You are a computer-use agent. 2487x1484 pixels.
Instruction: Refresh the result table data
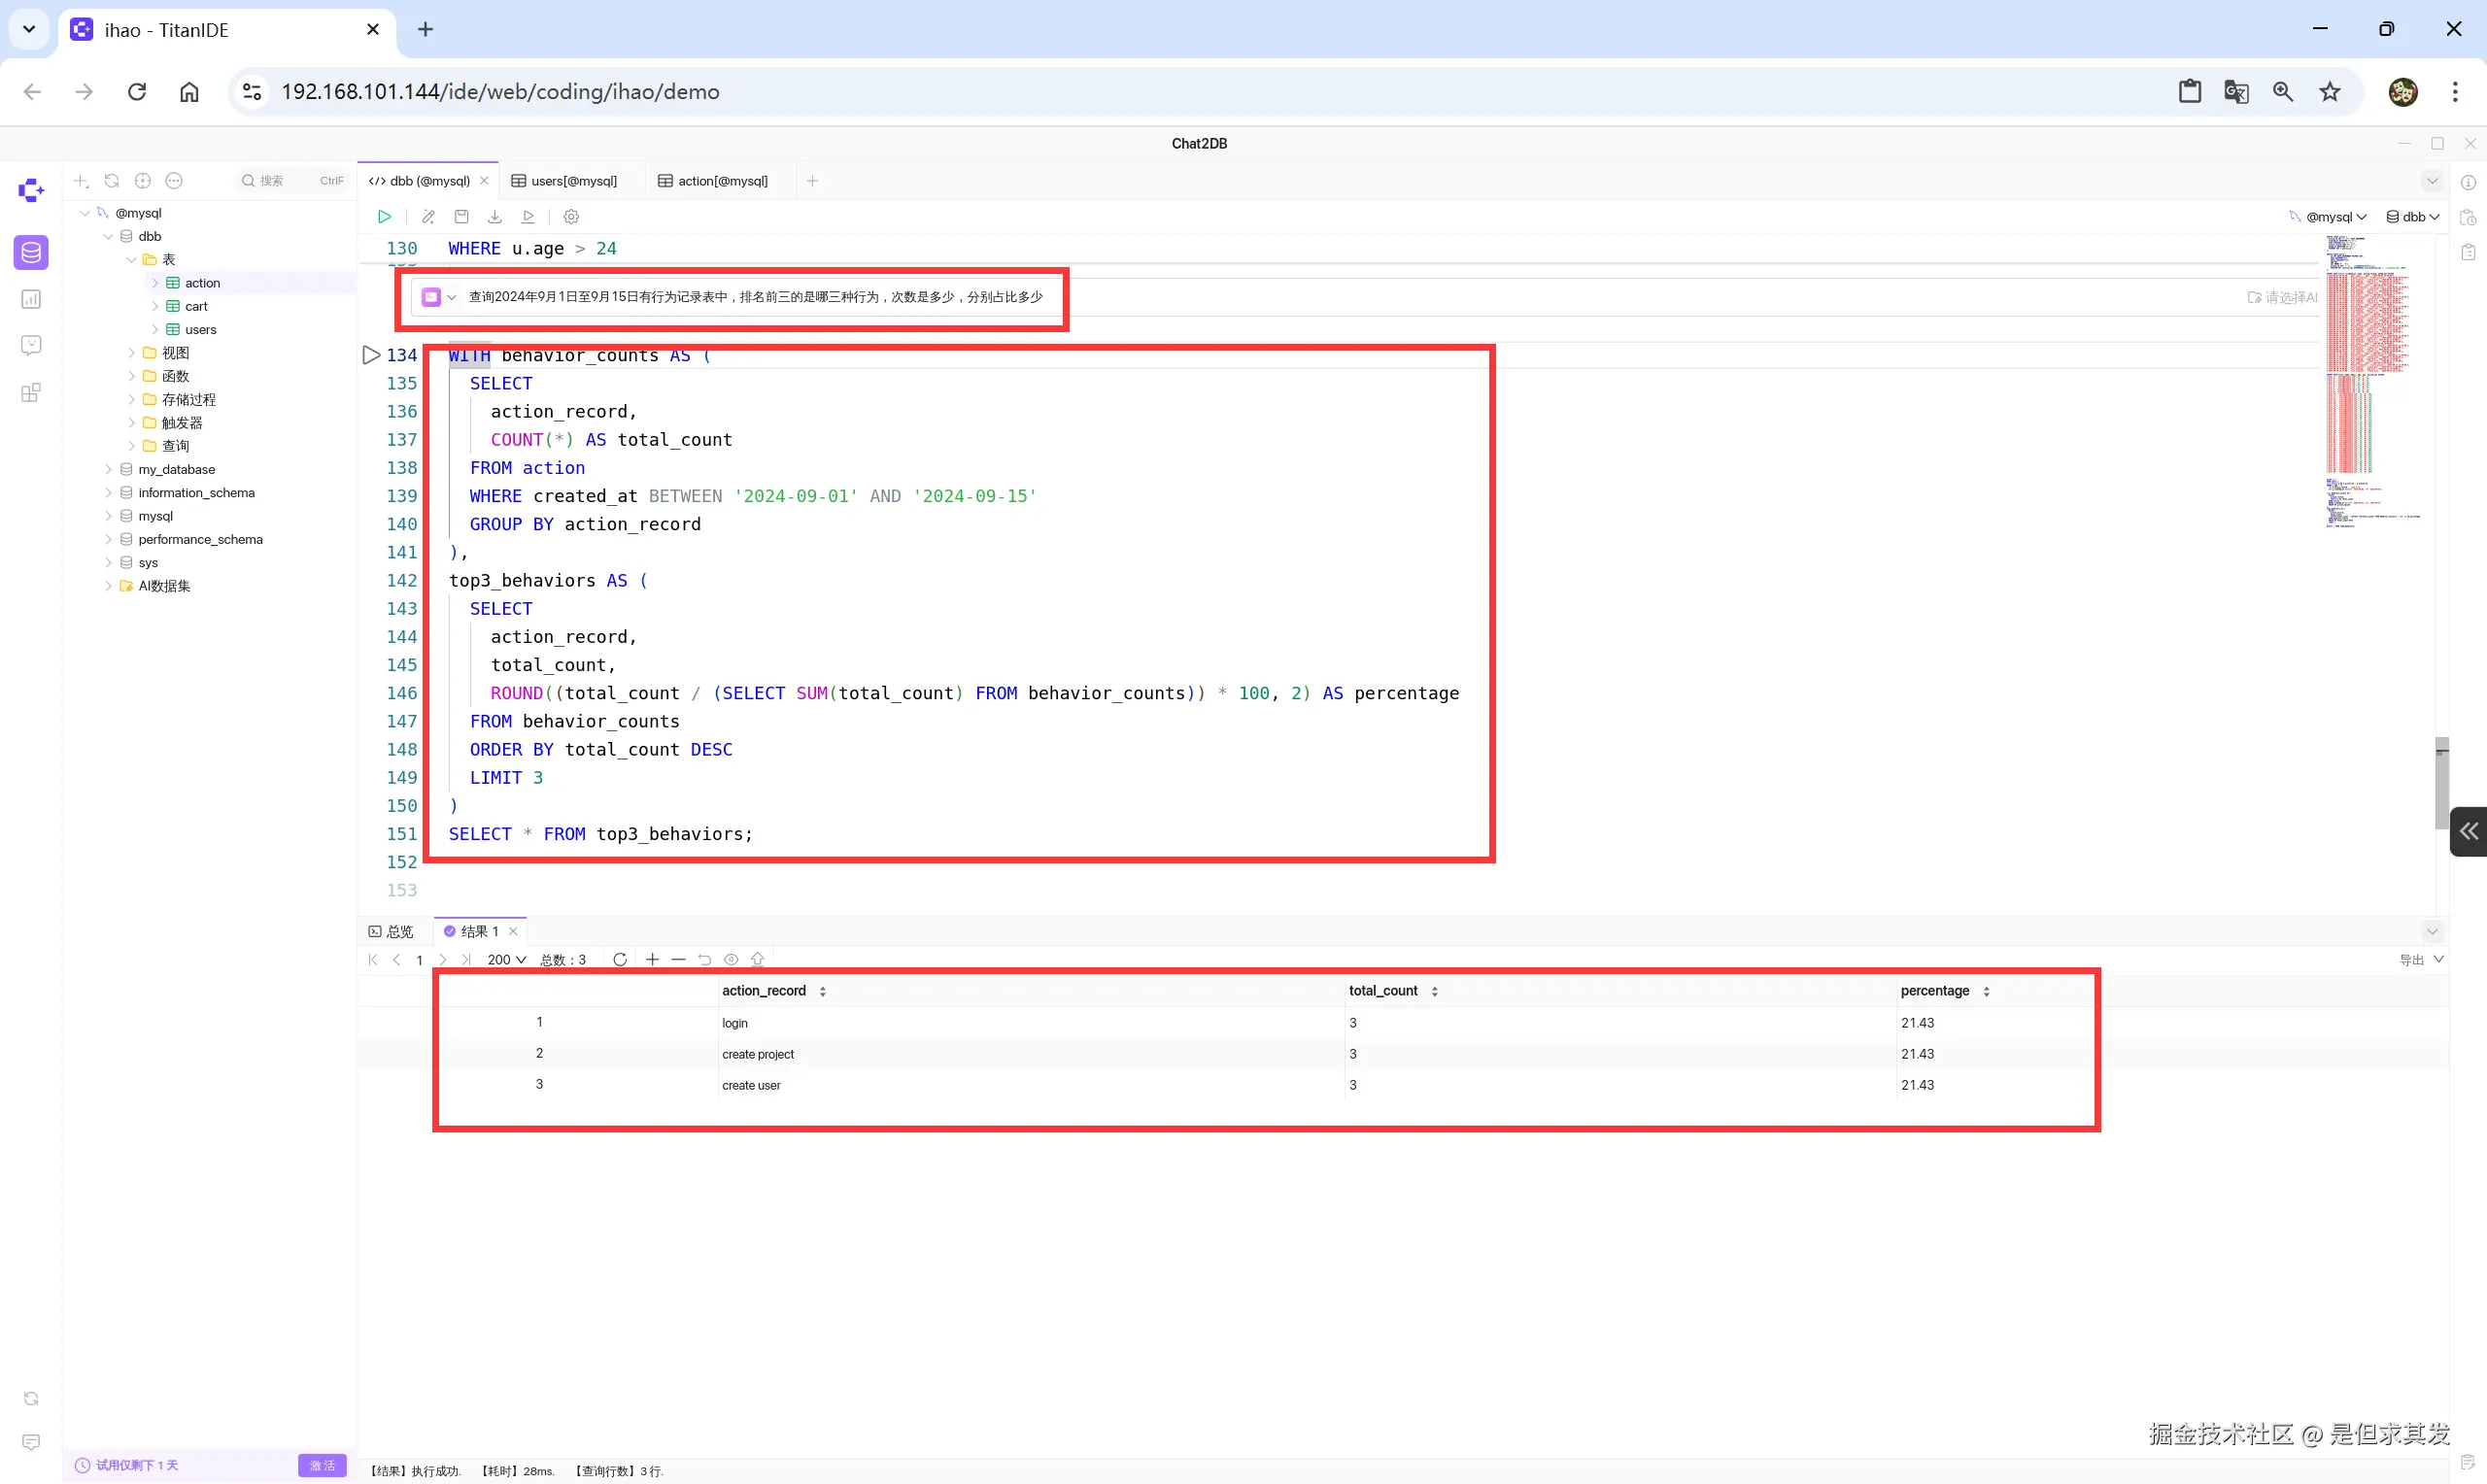tap(620, 960)
